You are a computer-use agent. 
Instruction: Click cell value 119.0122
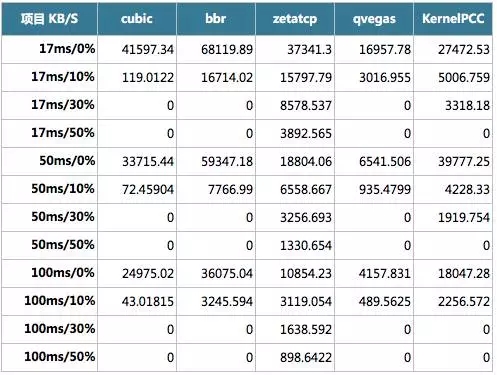[x=148, y=78]
